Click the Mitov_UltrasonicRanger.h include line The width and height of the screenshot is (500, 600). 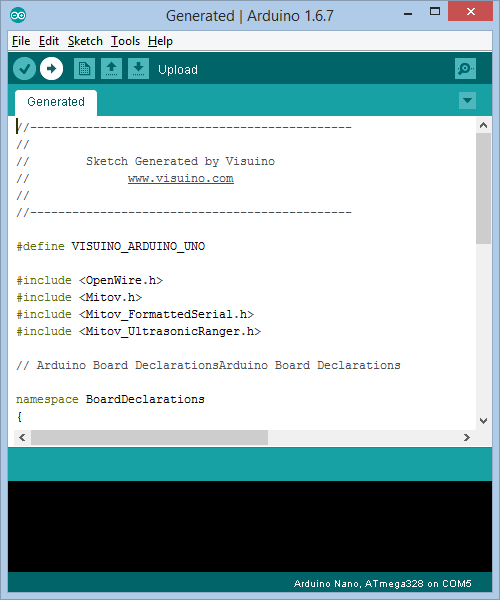[x=138, y=331]
